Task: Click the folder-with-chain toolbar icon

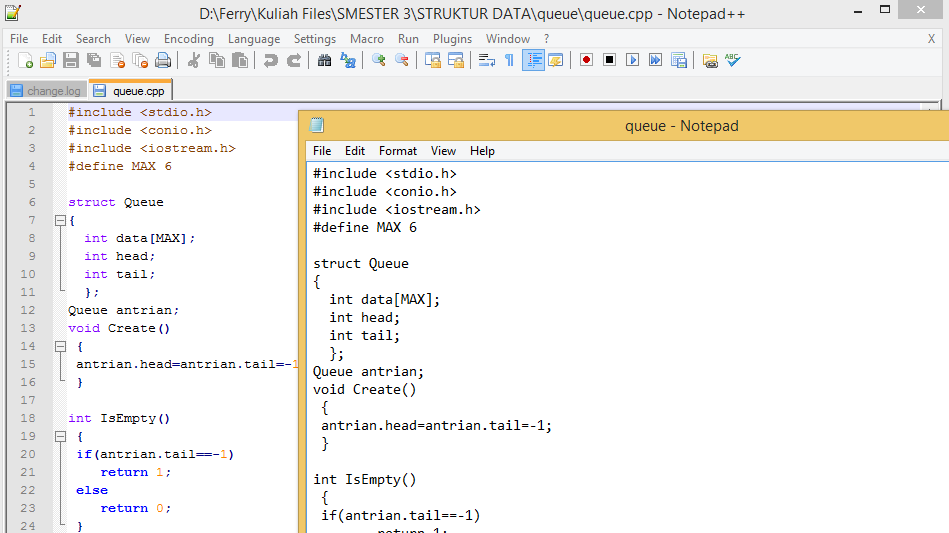Action: click(710, 60)
